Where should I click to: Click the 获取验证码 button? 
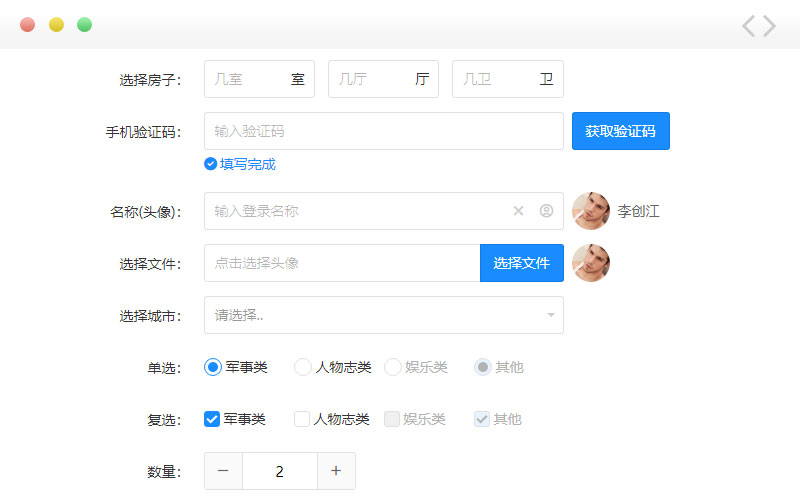click(x=620, y=131)
